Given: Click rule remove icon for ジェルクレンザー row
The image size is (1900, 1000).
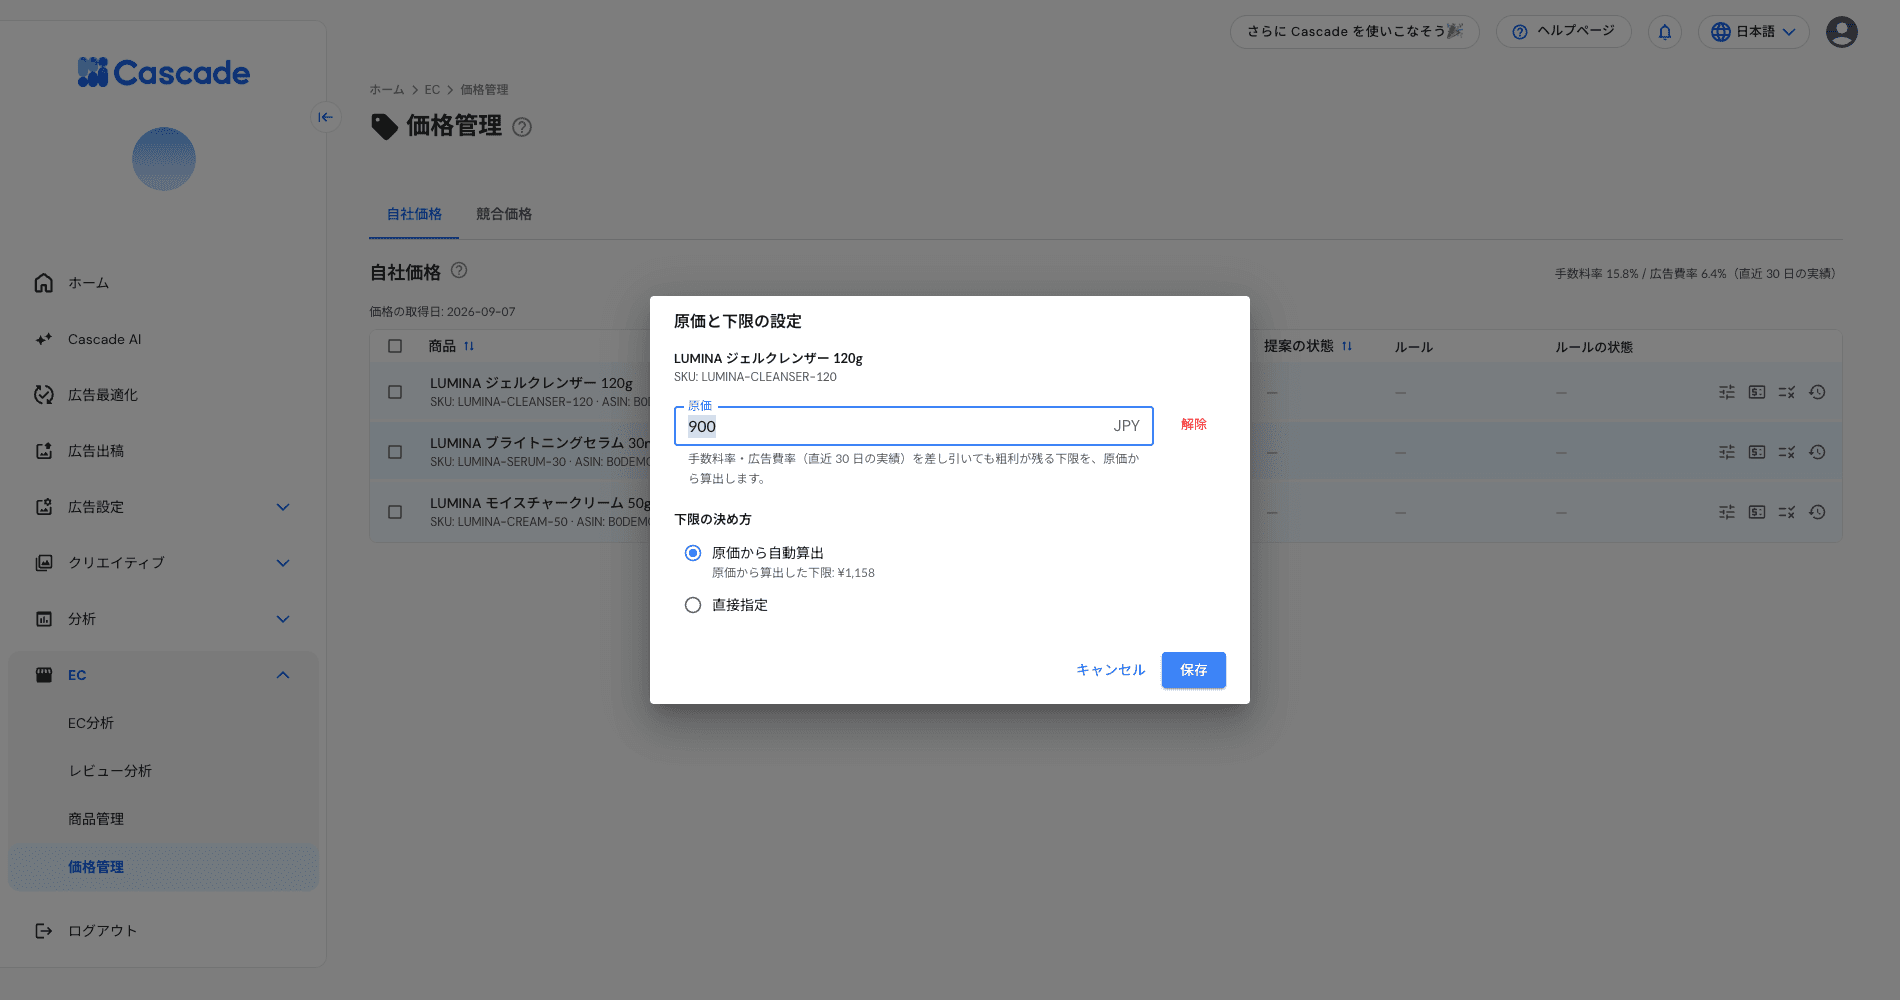Looking at the screenshot, I should pyautogui.click(x=1787, y=392).
